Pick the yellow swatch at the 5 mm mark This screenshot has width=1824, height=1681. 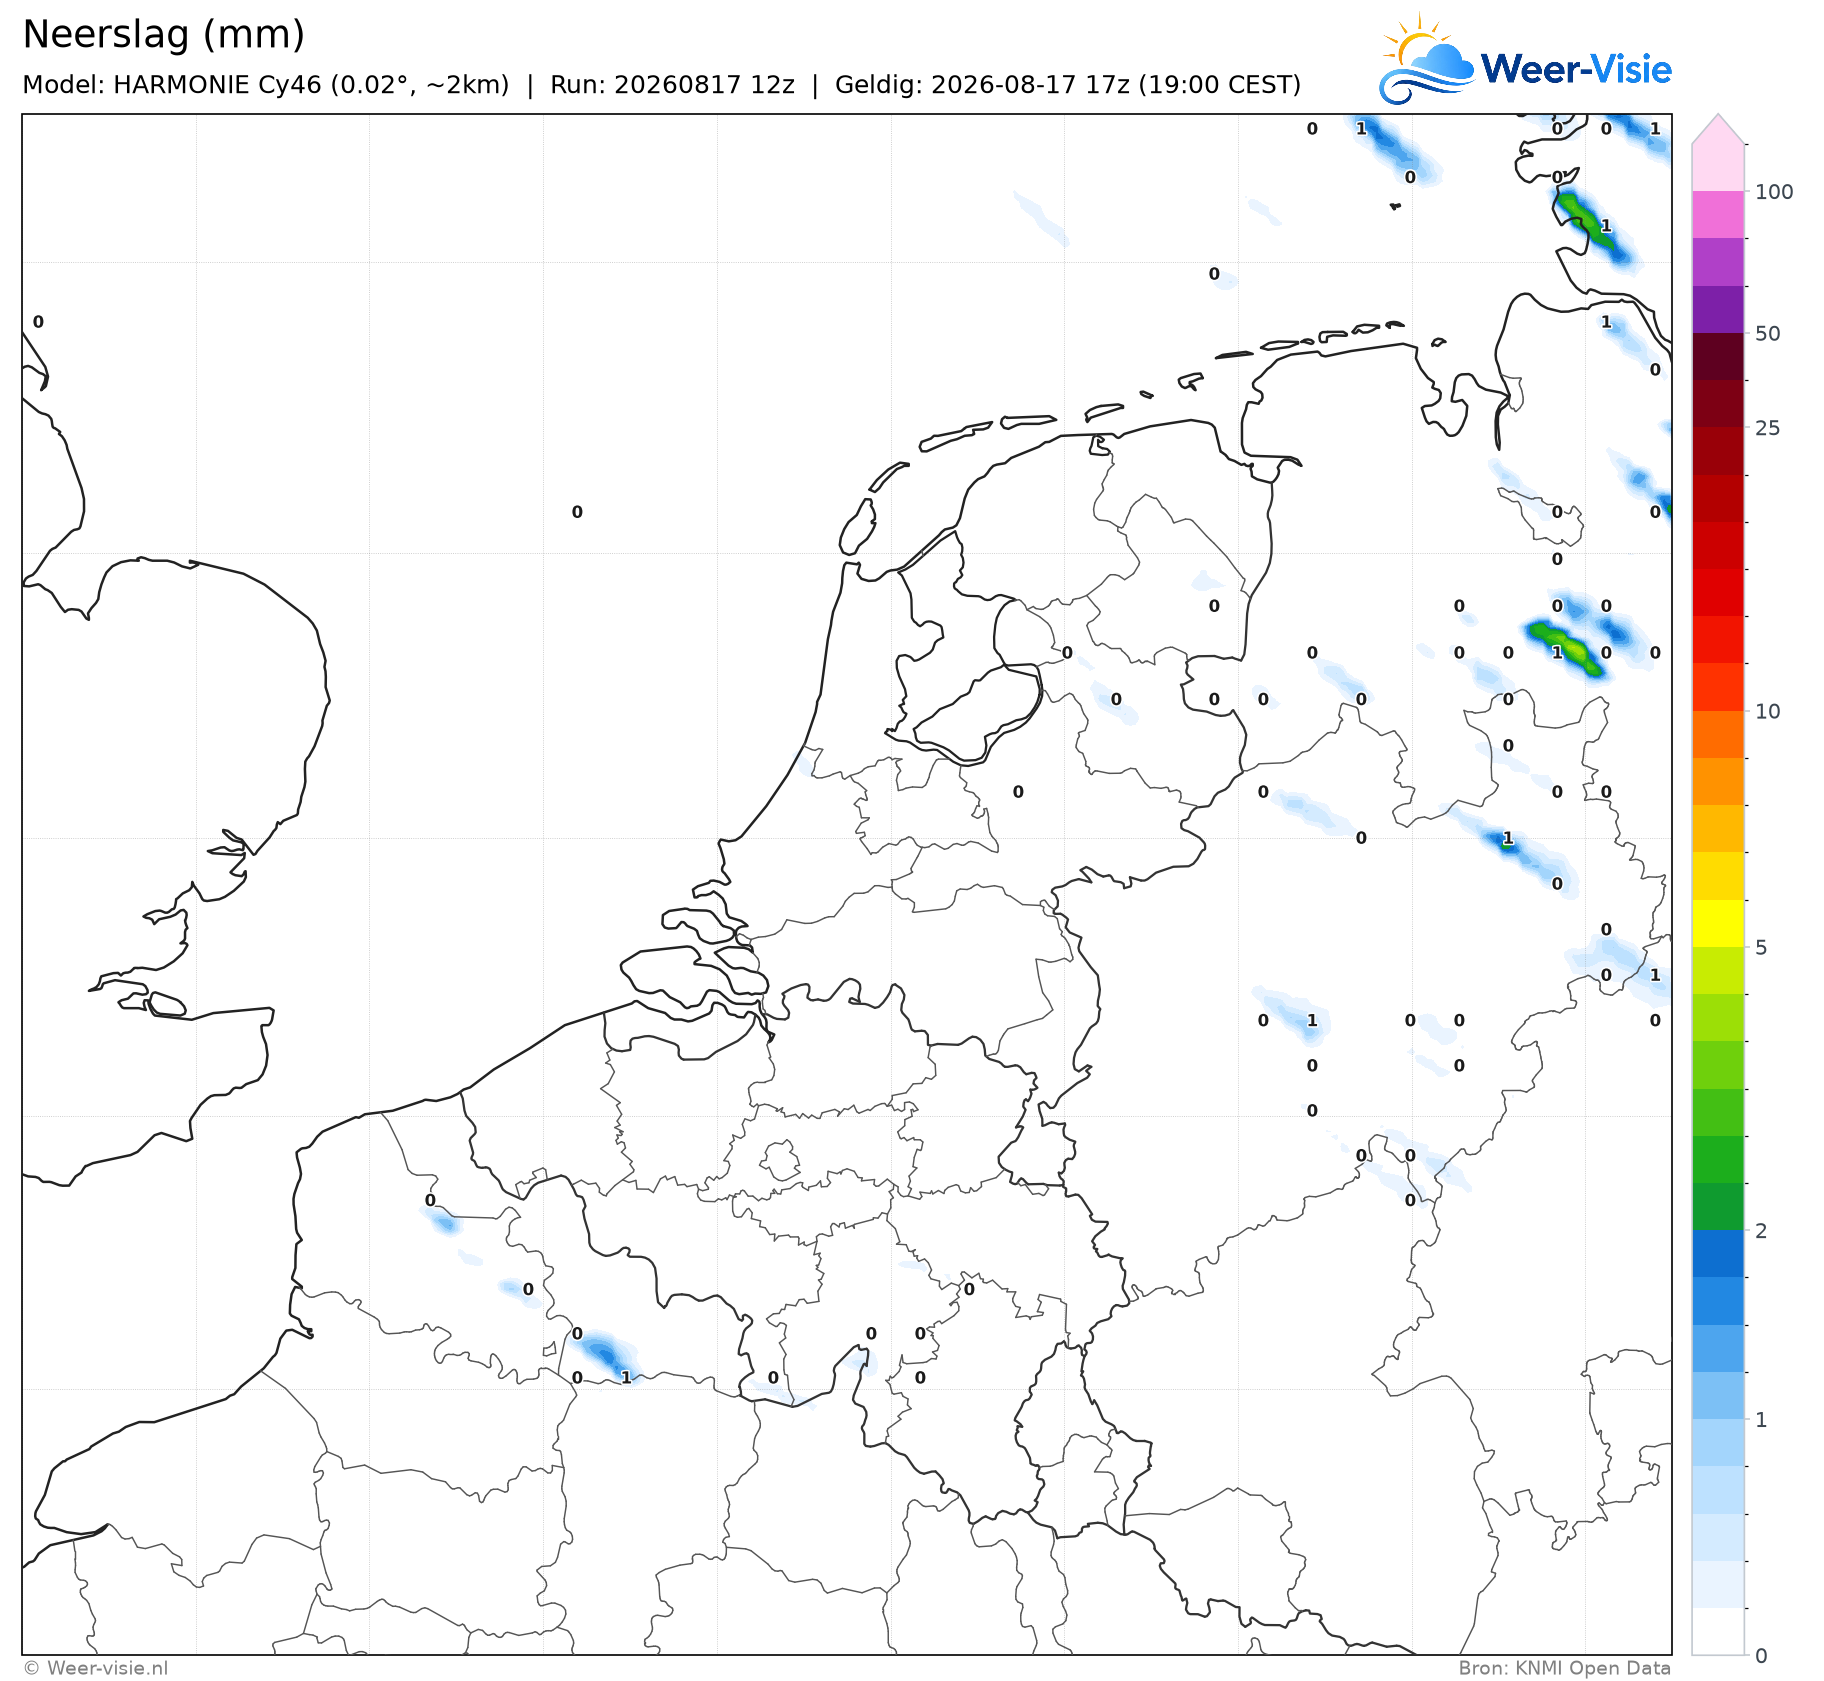1718,923
